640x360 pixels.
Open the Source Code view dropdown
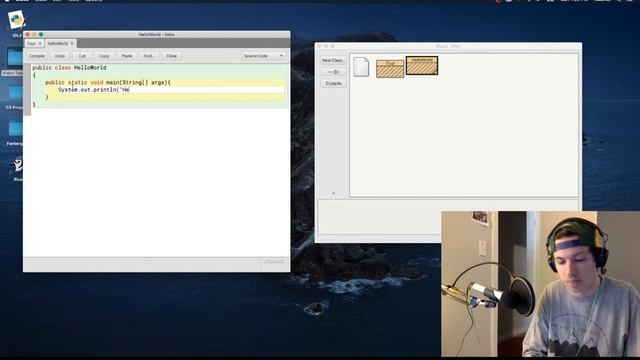(x=263, y=56)
